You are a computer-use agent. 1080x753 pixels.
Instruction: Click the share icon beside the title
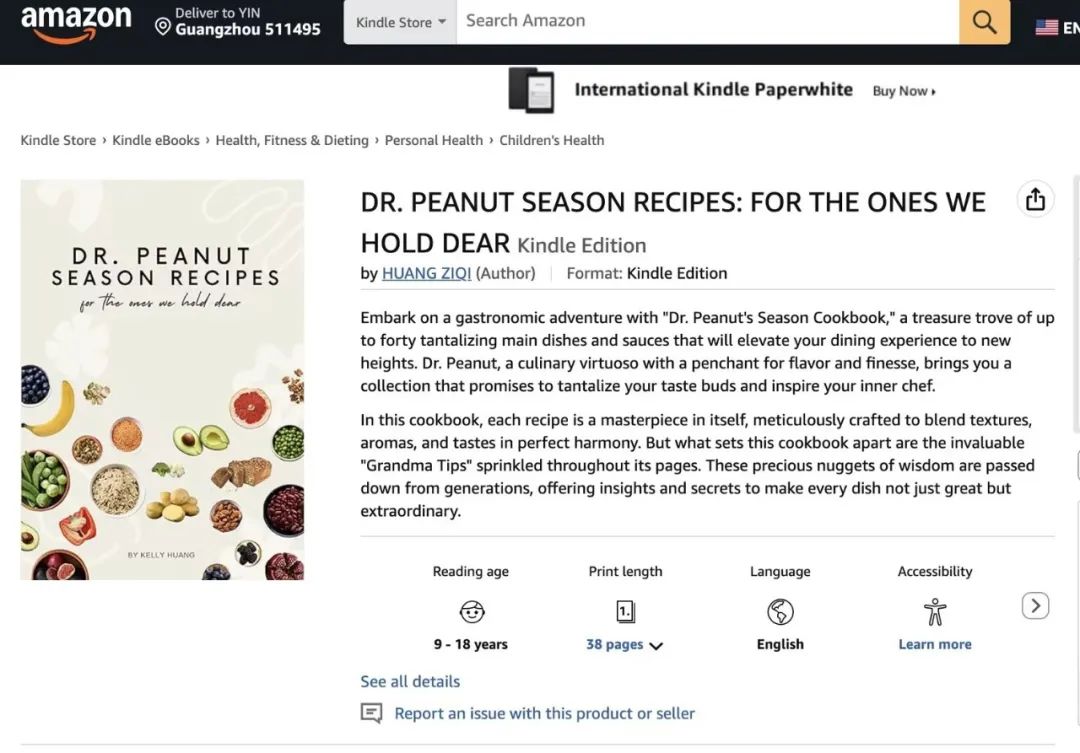tap(1035, 200)
